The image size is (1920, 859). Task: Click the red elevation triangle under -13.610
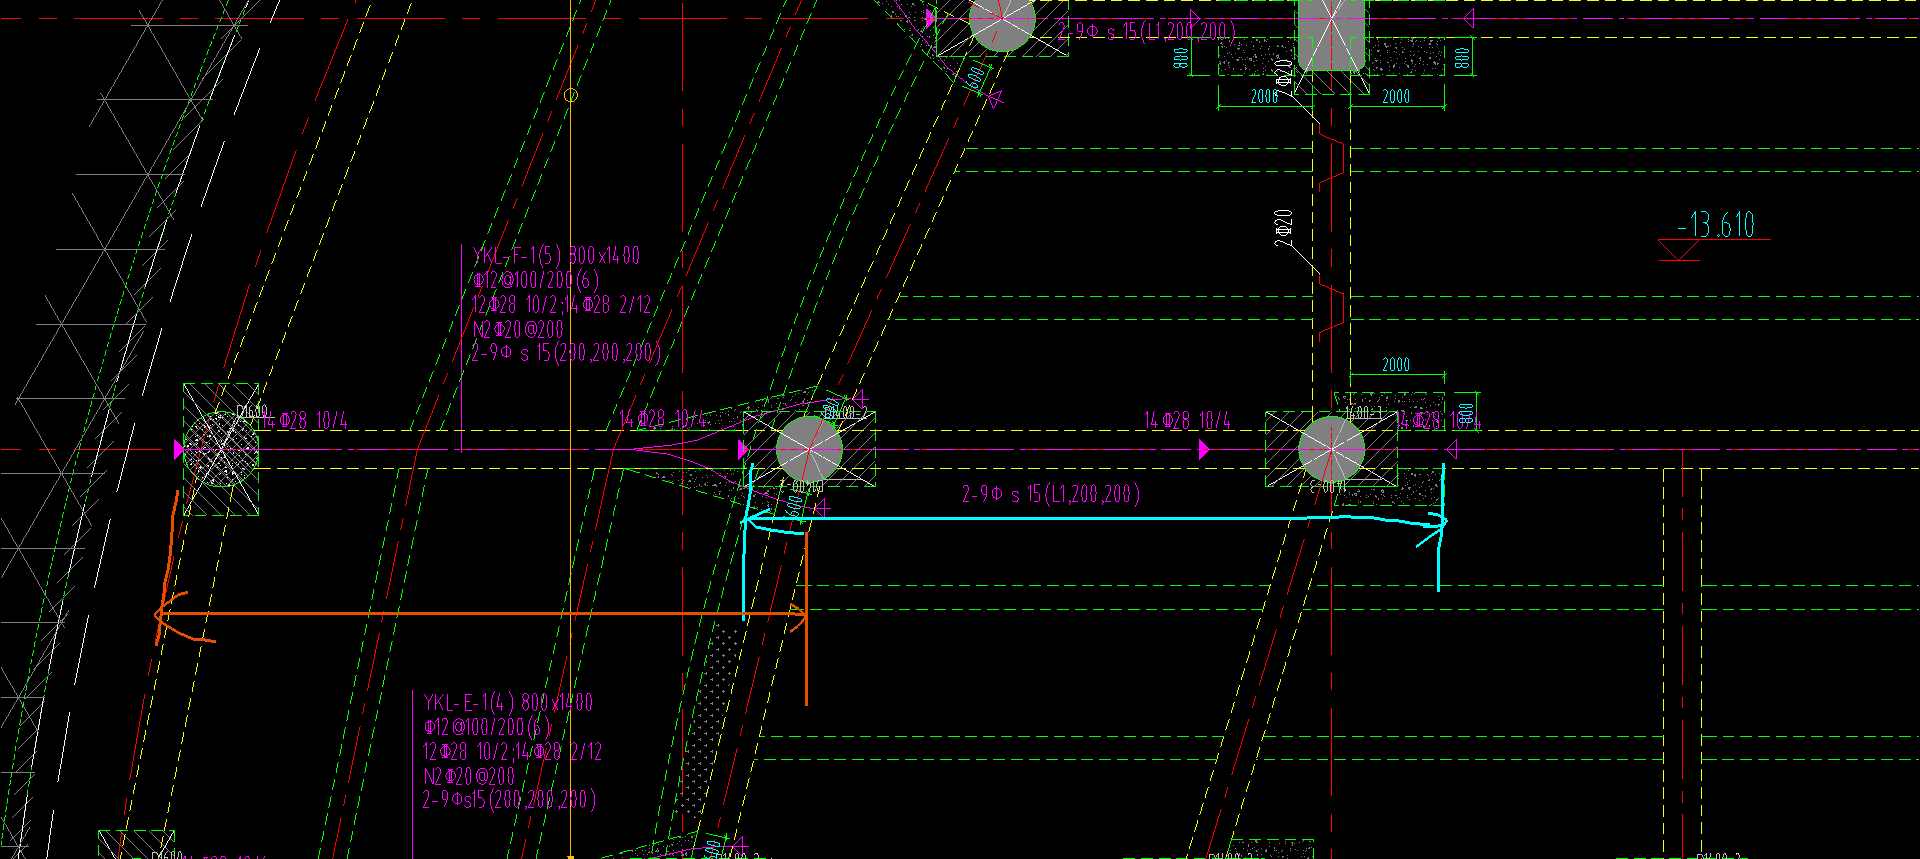(x=1679, y=250)
